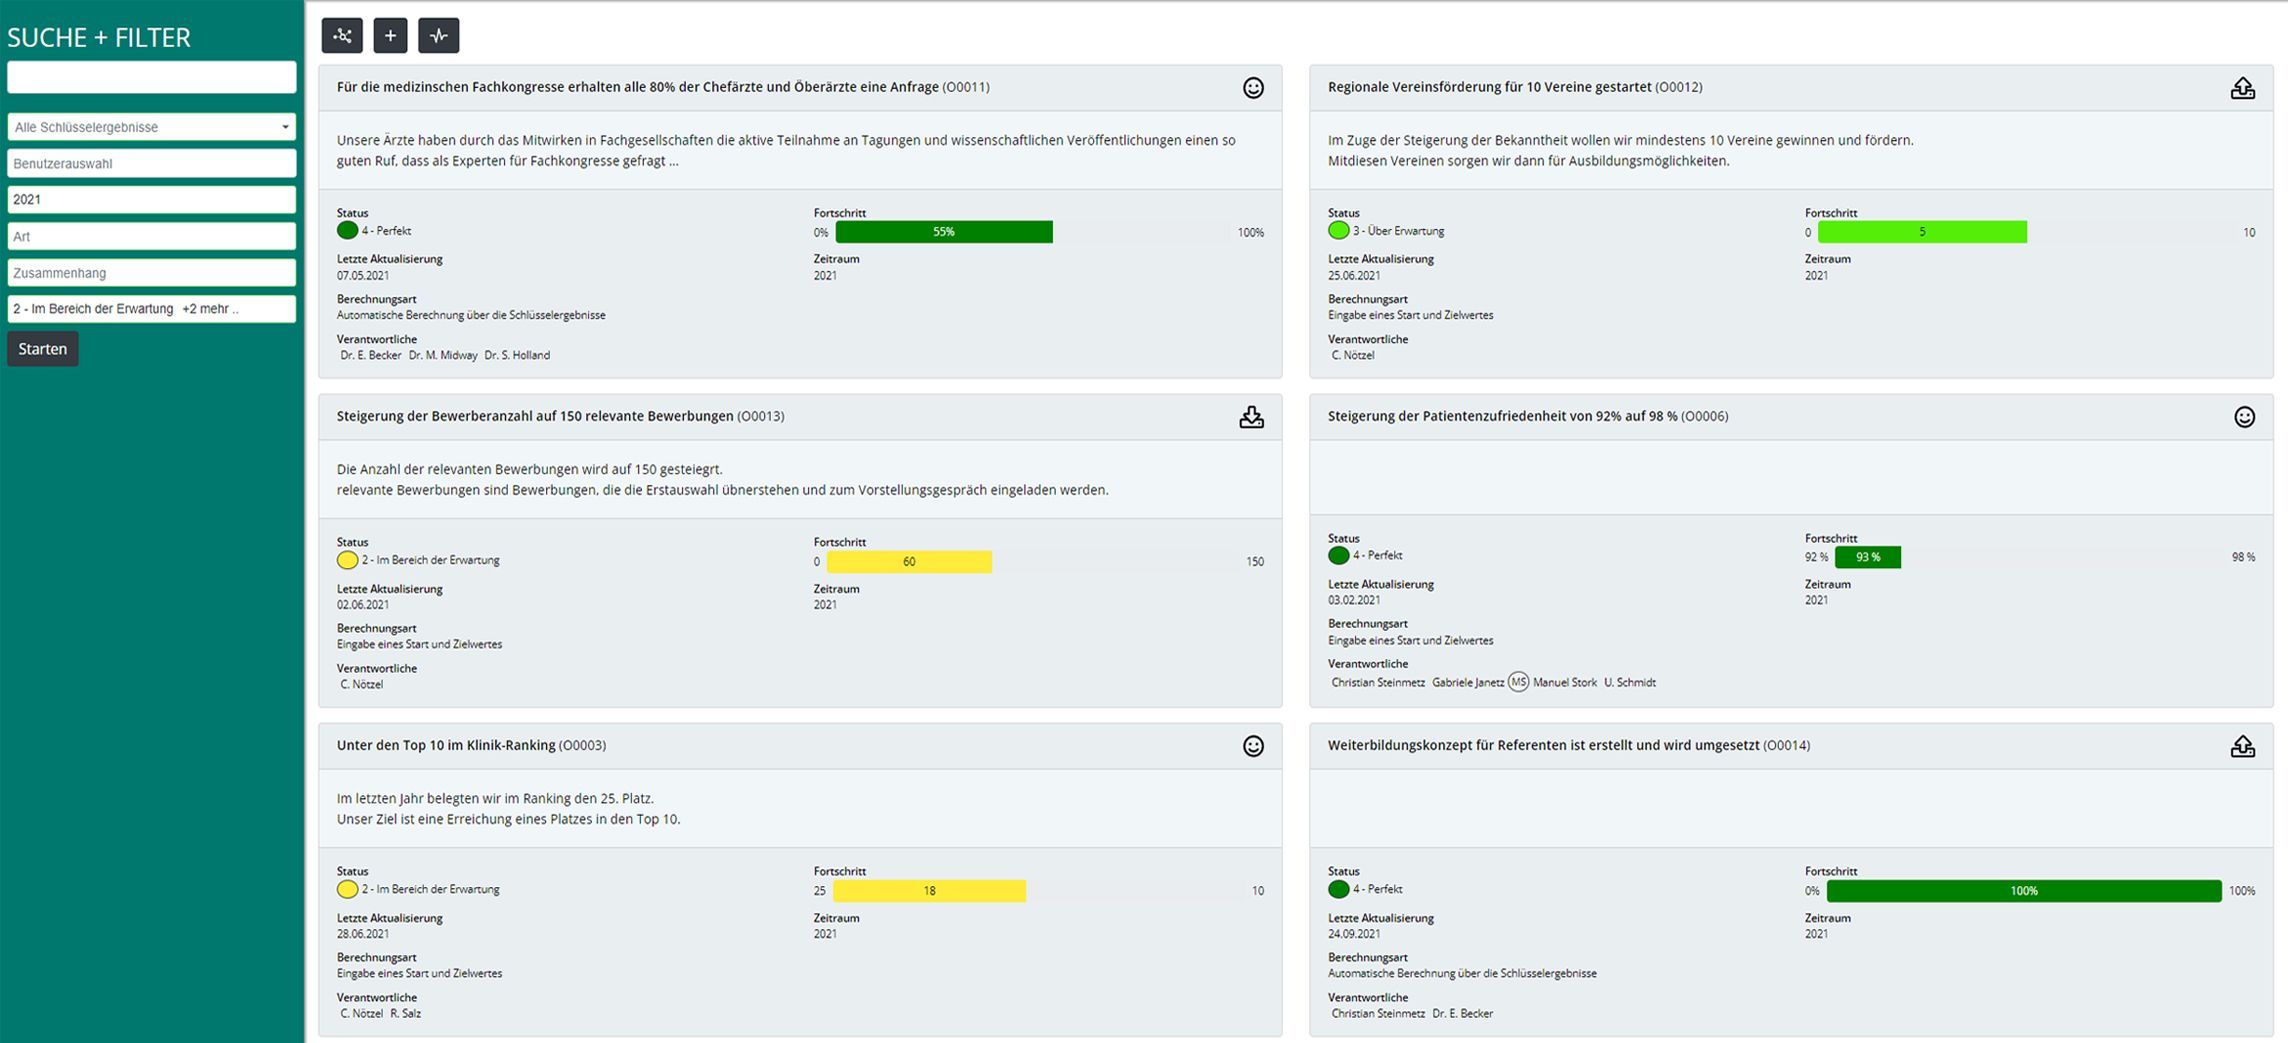Viewport: 2288px width, 1043px height.
Task: Click smiley icon on objective O0006
Action: pos(2245,417)
